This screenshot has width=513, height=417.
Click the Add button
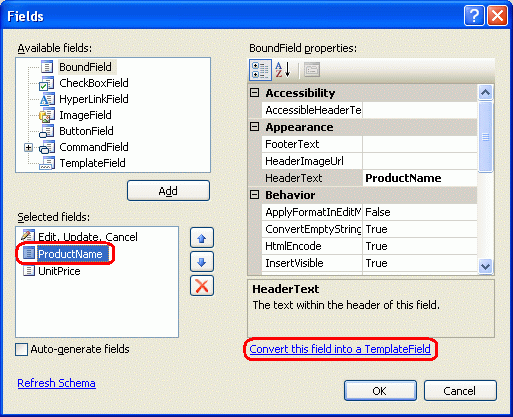168,191
